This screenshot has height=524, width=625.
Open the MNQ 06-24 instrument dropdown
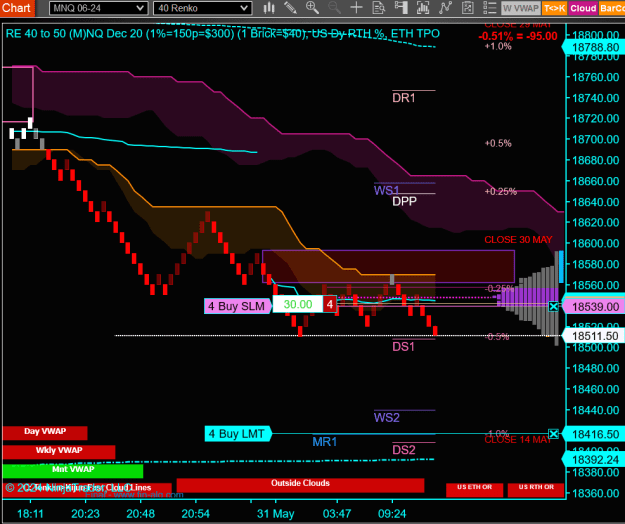98,8
